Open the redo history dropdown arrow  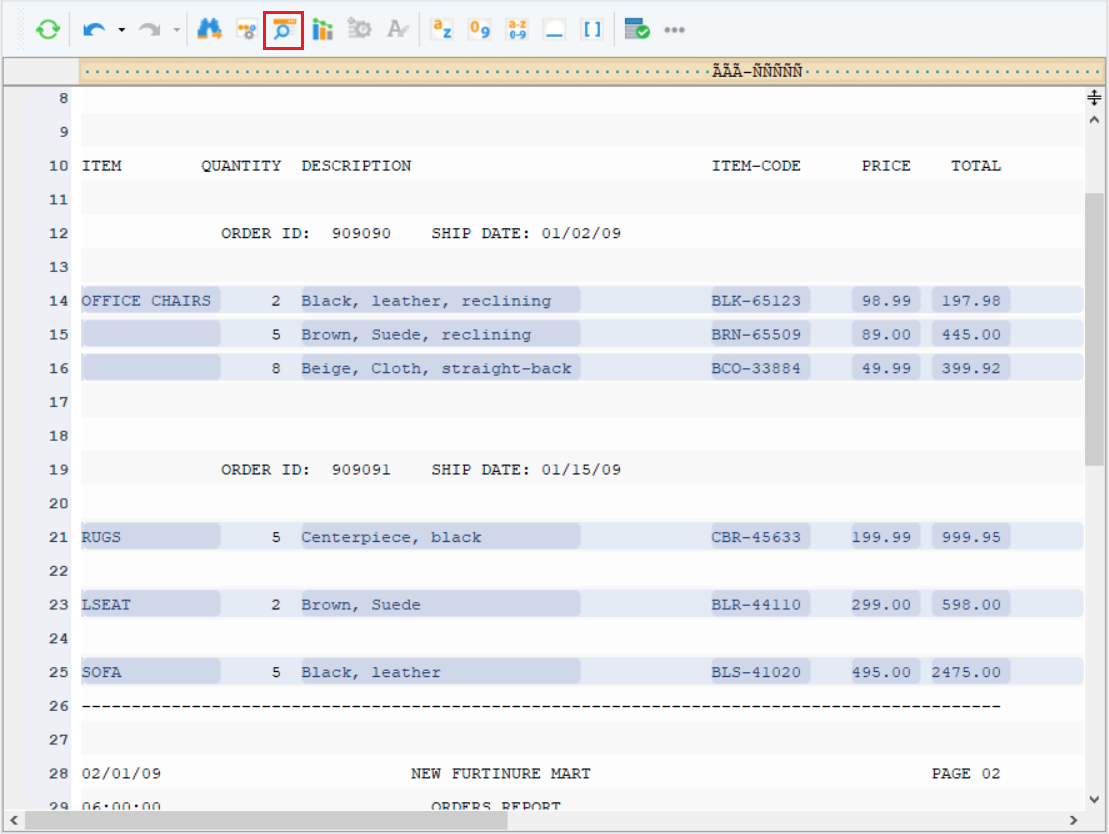tap(176, 30)
